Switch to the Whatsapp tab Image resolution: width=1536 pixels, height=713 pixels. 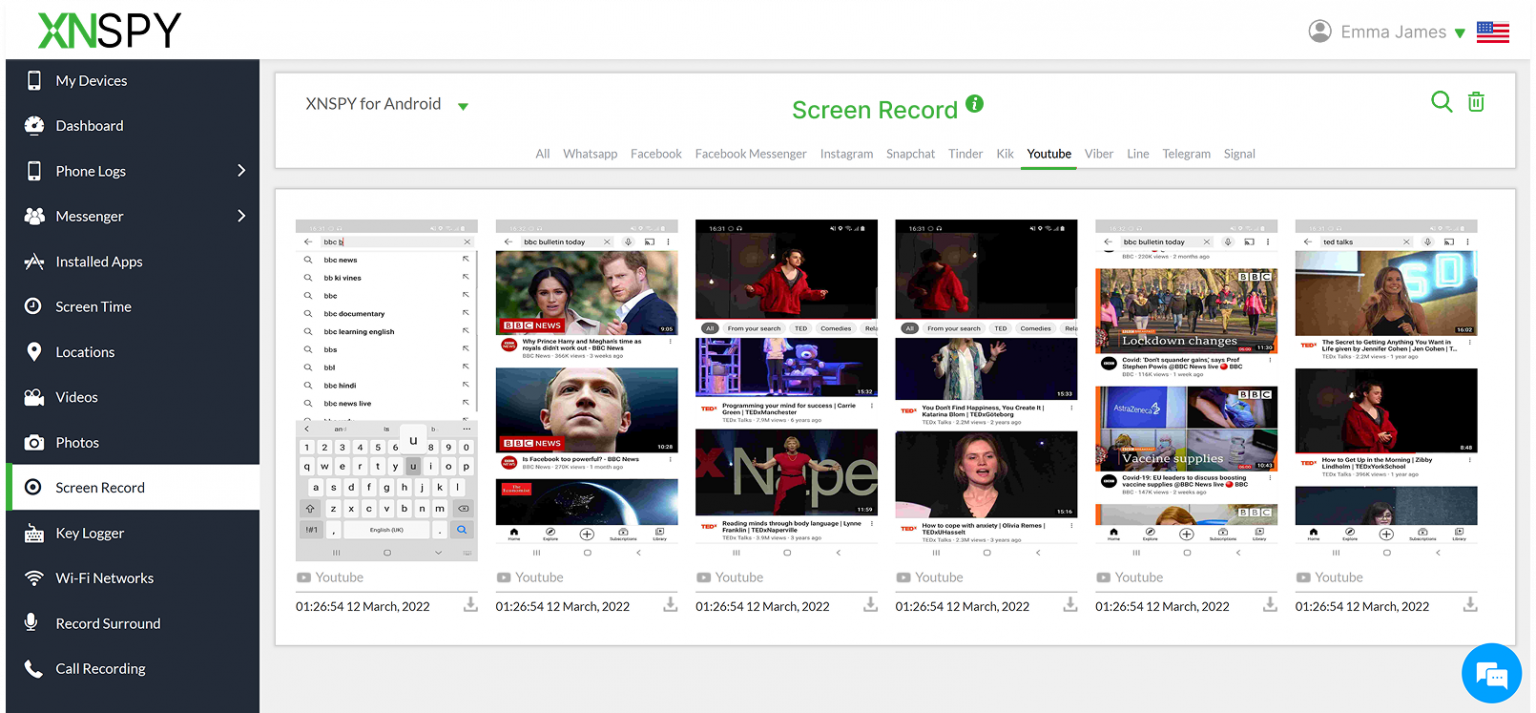pos(590,154)
